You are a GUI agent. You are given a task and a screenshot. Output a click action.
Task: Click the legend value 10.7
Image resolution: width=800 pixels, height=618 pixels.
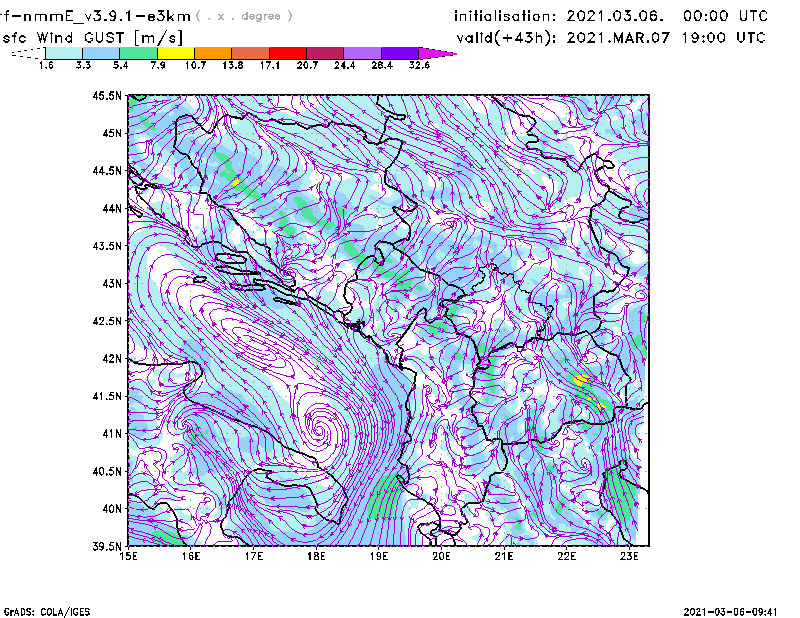pyautogui.click(x=195, y=65)
